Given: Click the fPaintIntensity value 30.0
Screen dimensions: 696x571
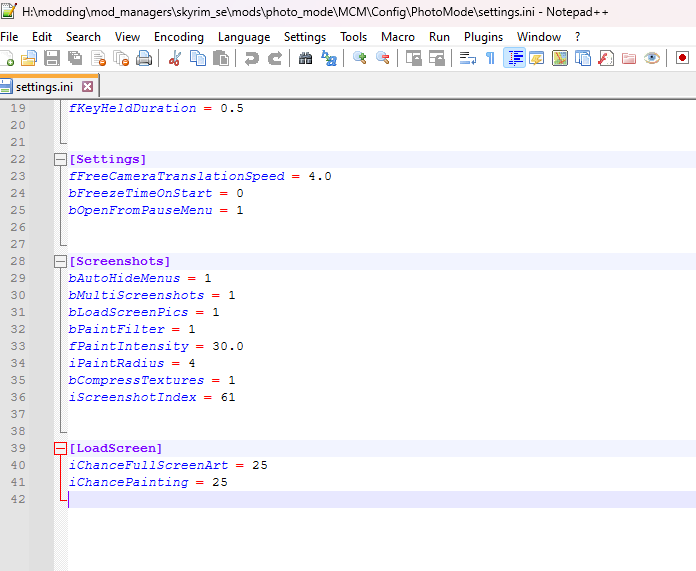Looking at the screenshot, I should pos(228,346).
